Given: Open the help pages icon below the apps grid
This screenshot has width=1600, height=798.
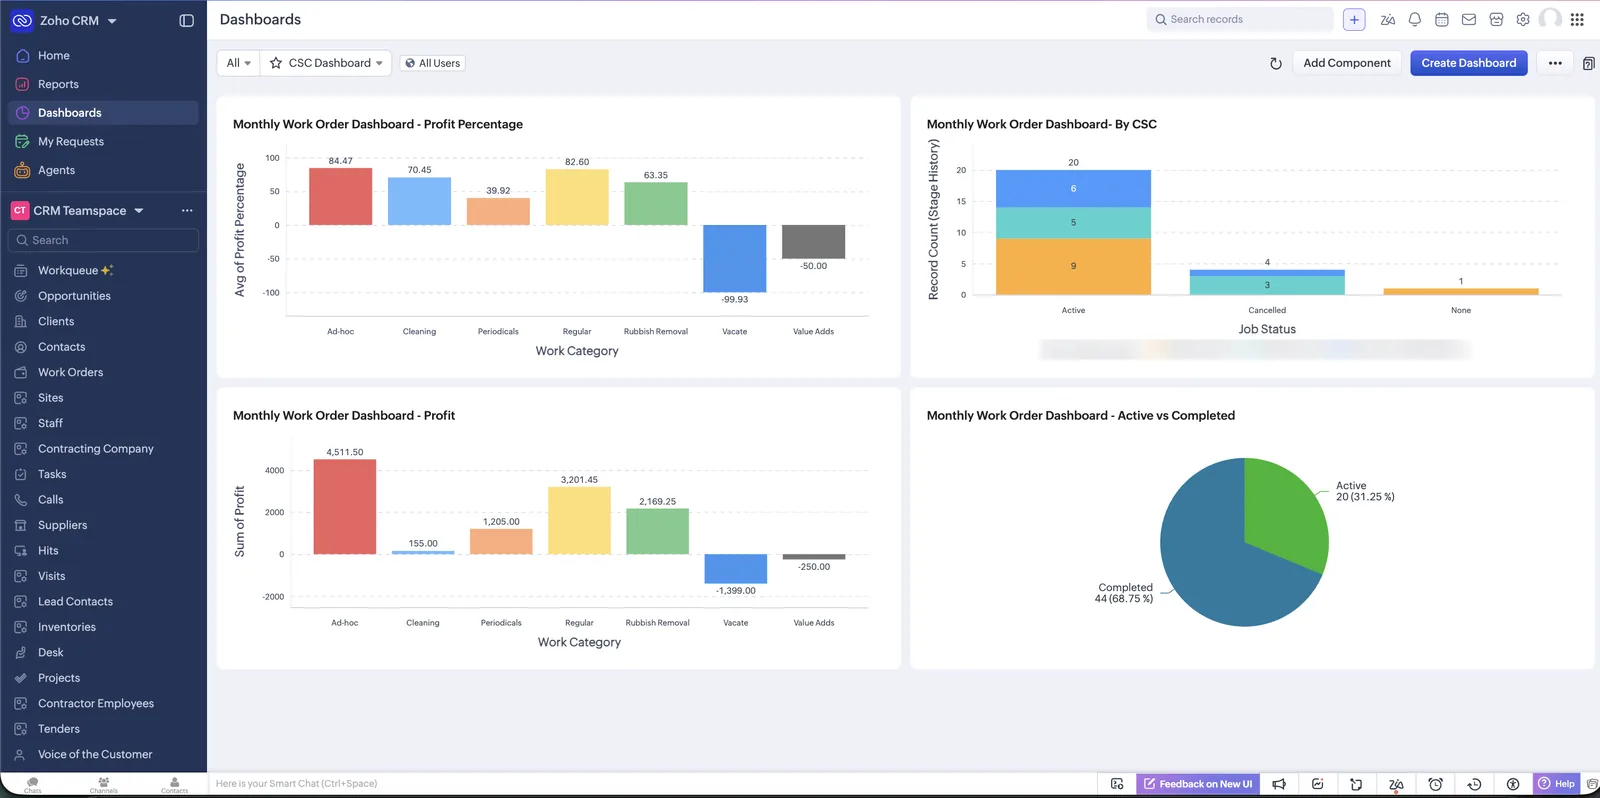Looking at the screenshot, I should (1589, 63).
